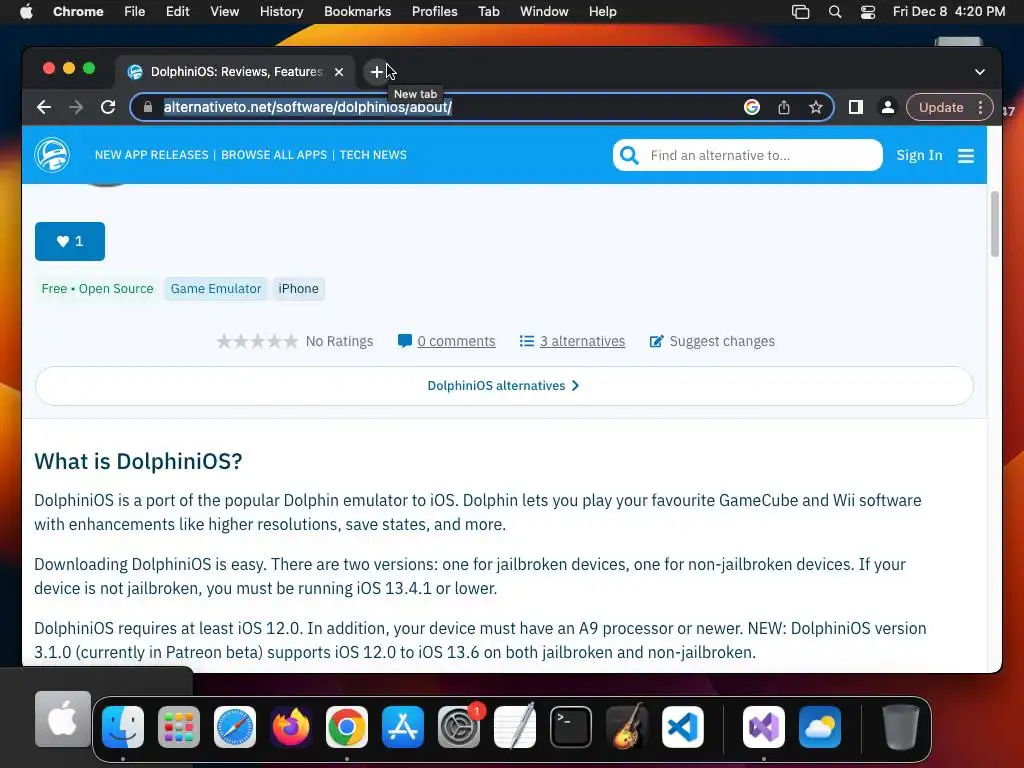Open the Chrome menu in menu bar
This screenshot has height=768, width=1024.
pyautogui.click(x=78, y=12)
